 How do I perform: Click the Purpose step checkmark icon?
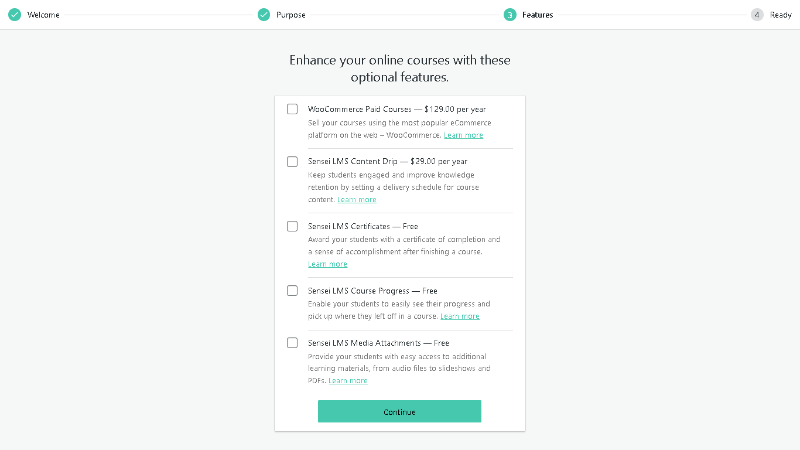(264, 15)
